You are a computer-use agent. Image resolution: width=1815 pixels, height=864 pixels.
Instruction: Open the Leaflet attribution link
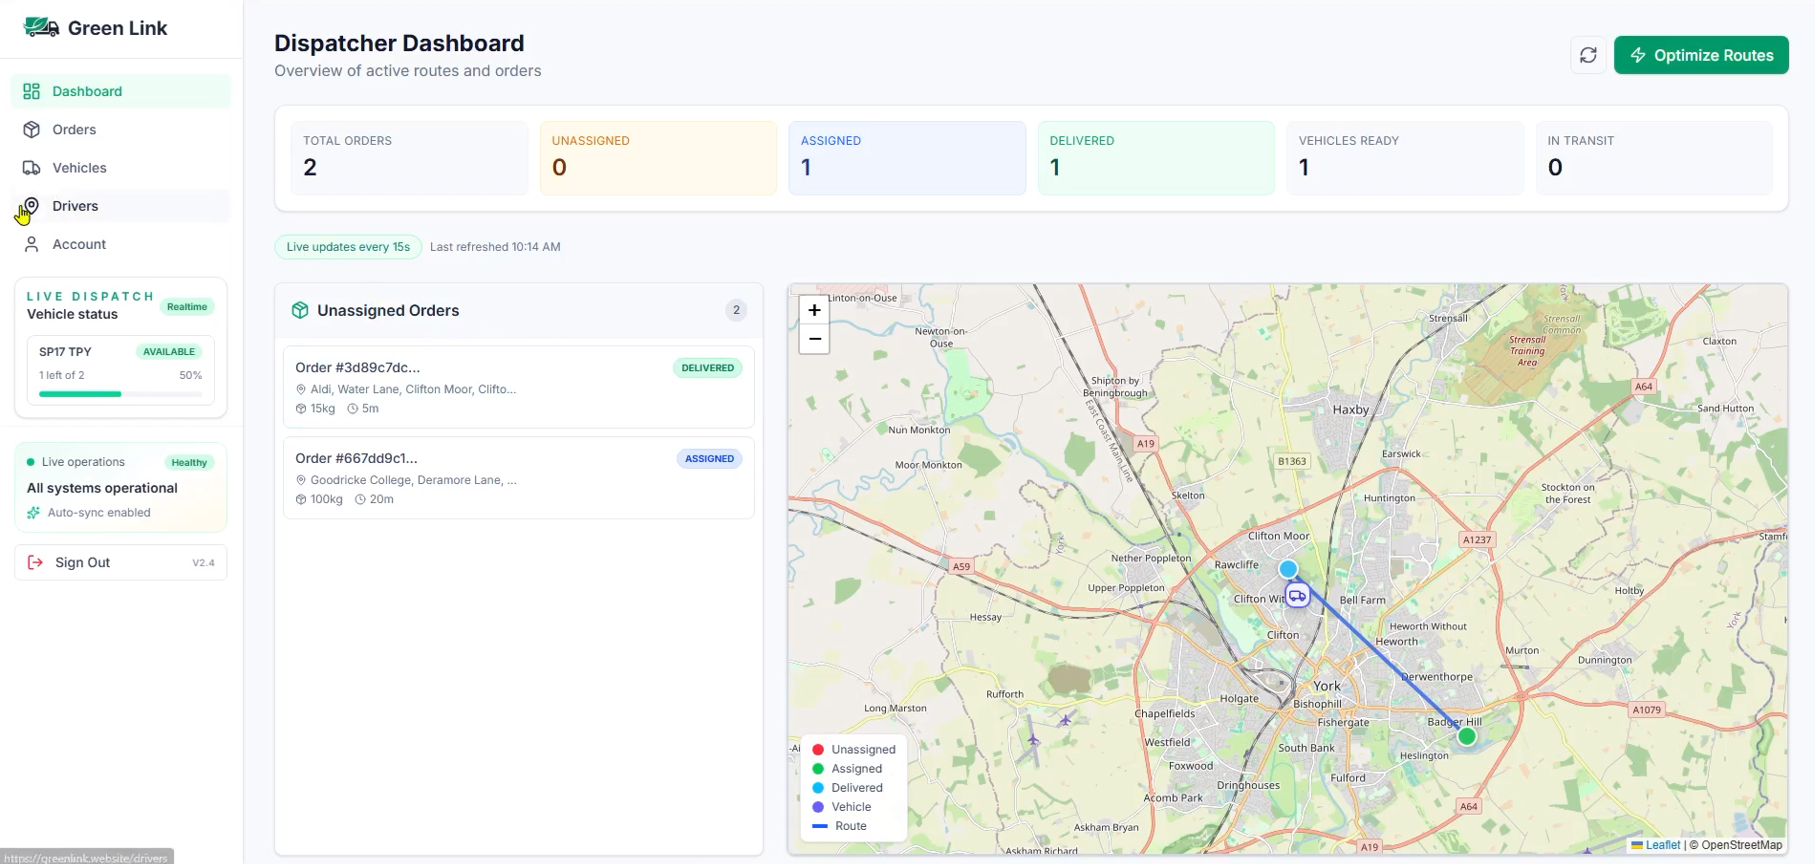point(1662,845)
